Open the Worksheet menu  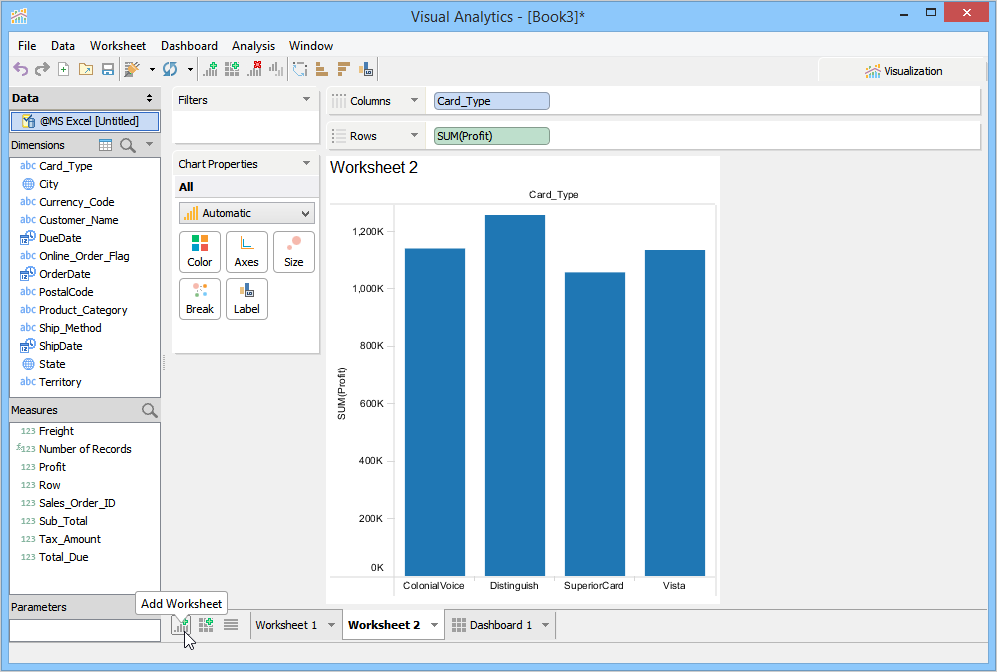pyautogui.click(x=118, y=46)
